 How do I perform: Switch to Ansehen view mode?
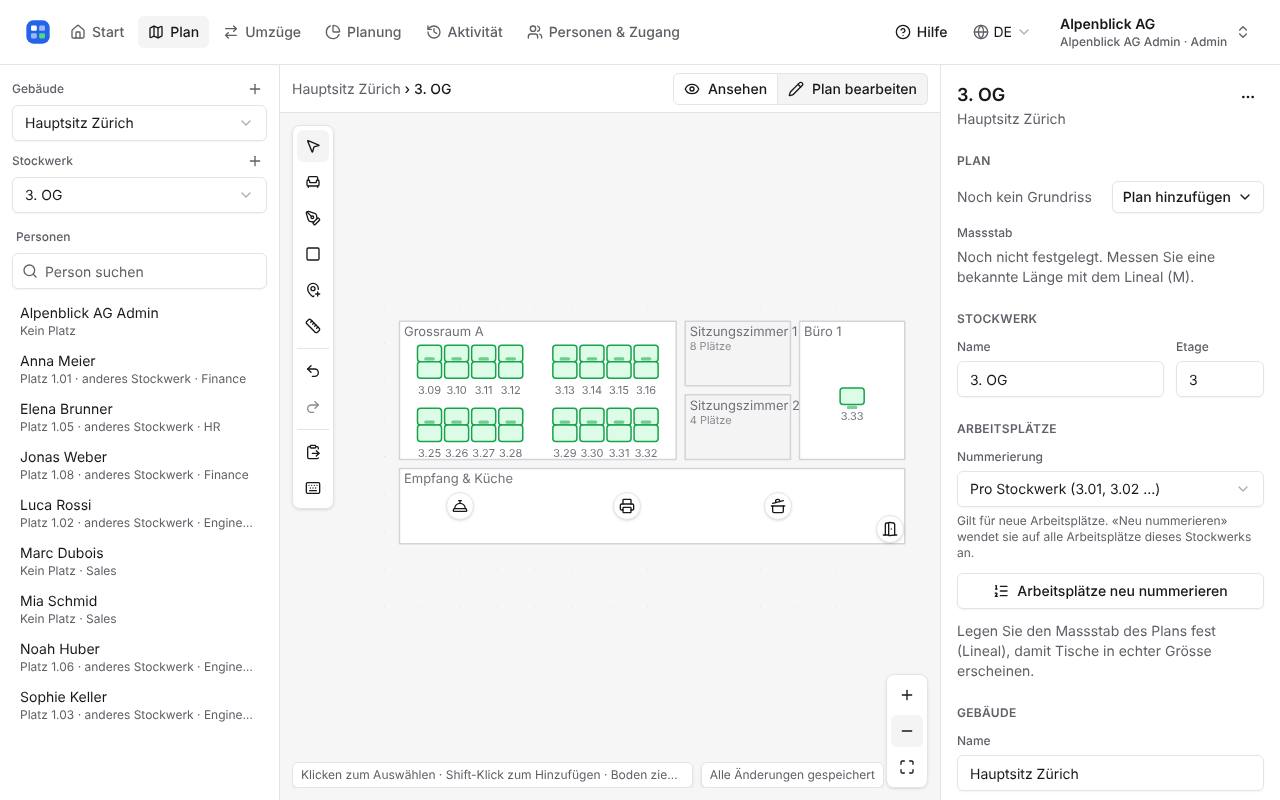(x=726, y=89)
